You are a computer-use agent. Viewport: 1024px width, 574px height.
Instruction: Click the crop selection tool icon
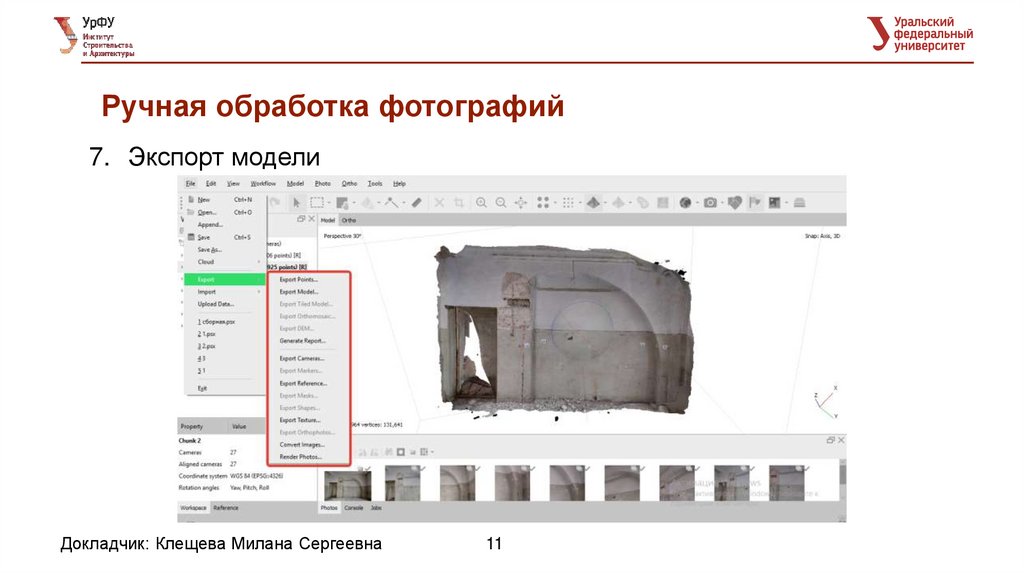[458, 202]
